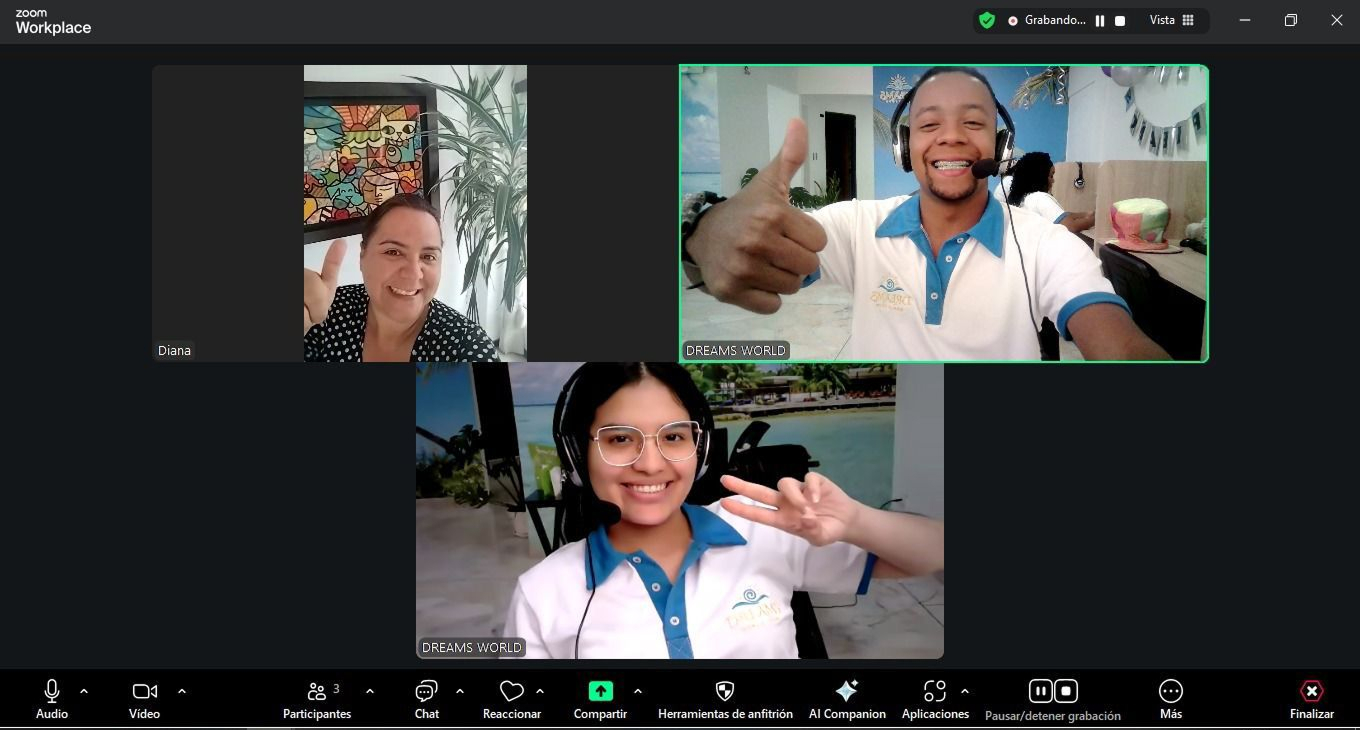Click the green Compartir share icon
This screenshot has width=1360, height=730.
pyautogui.click(x=600, y=691)
